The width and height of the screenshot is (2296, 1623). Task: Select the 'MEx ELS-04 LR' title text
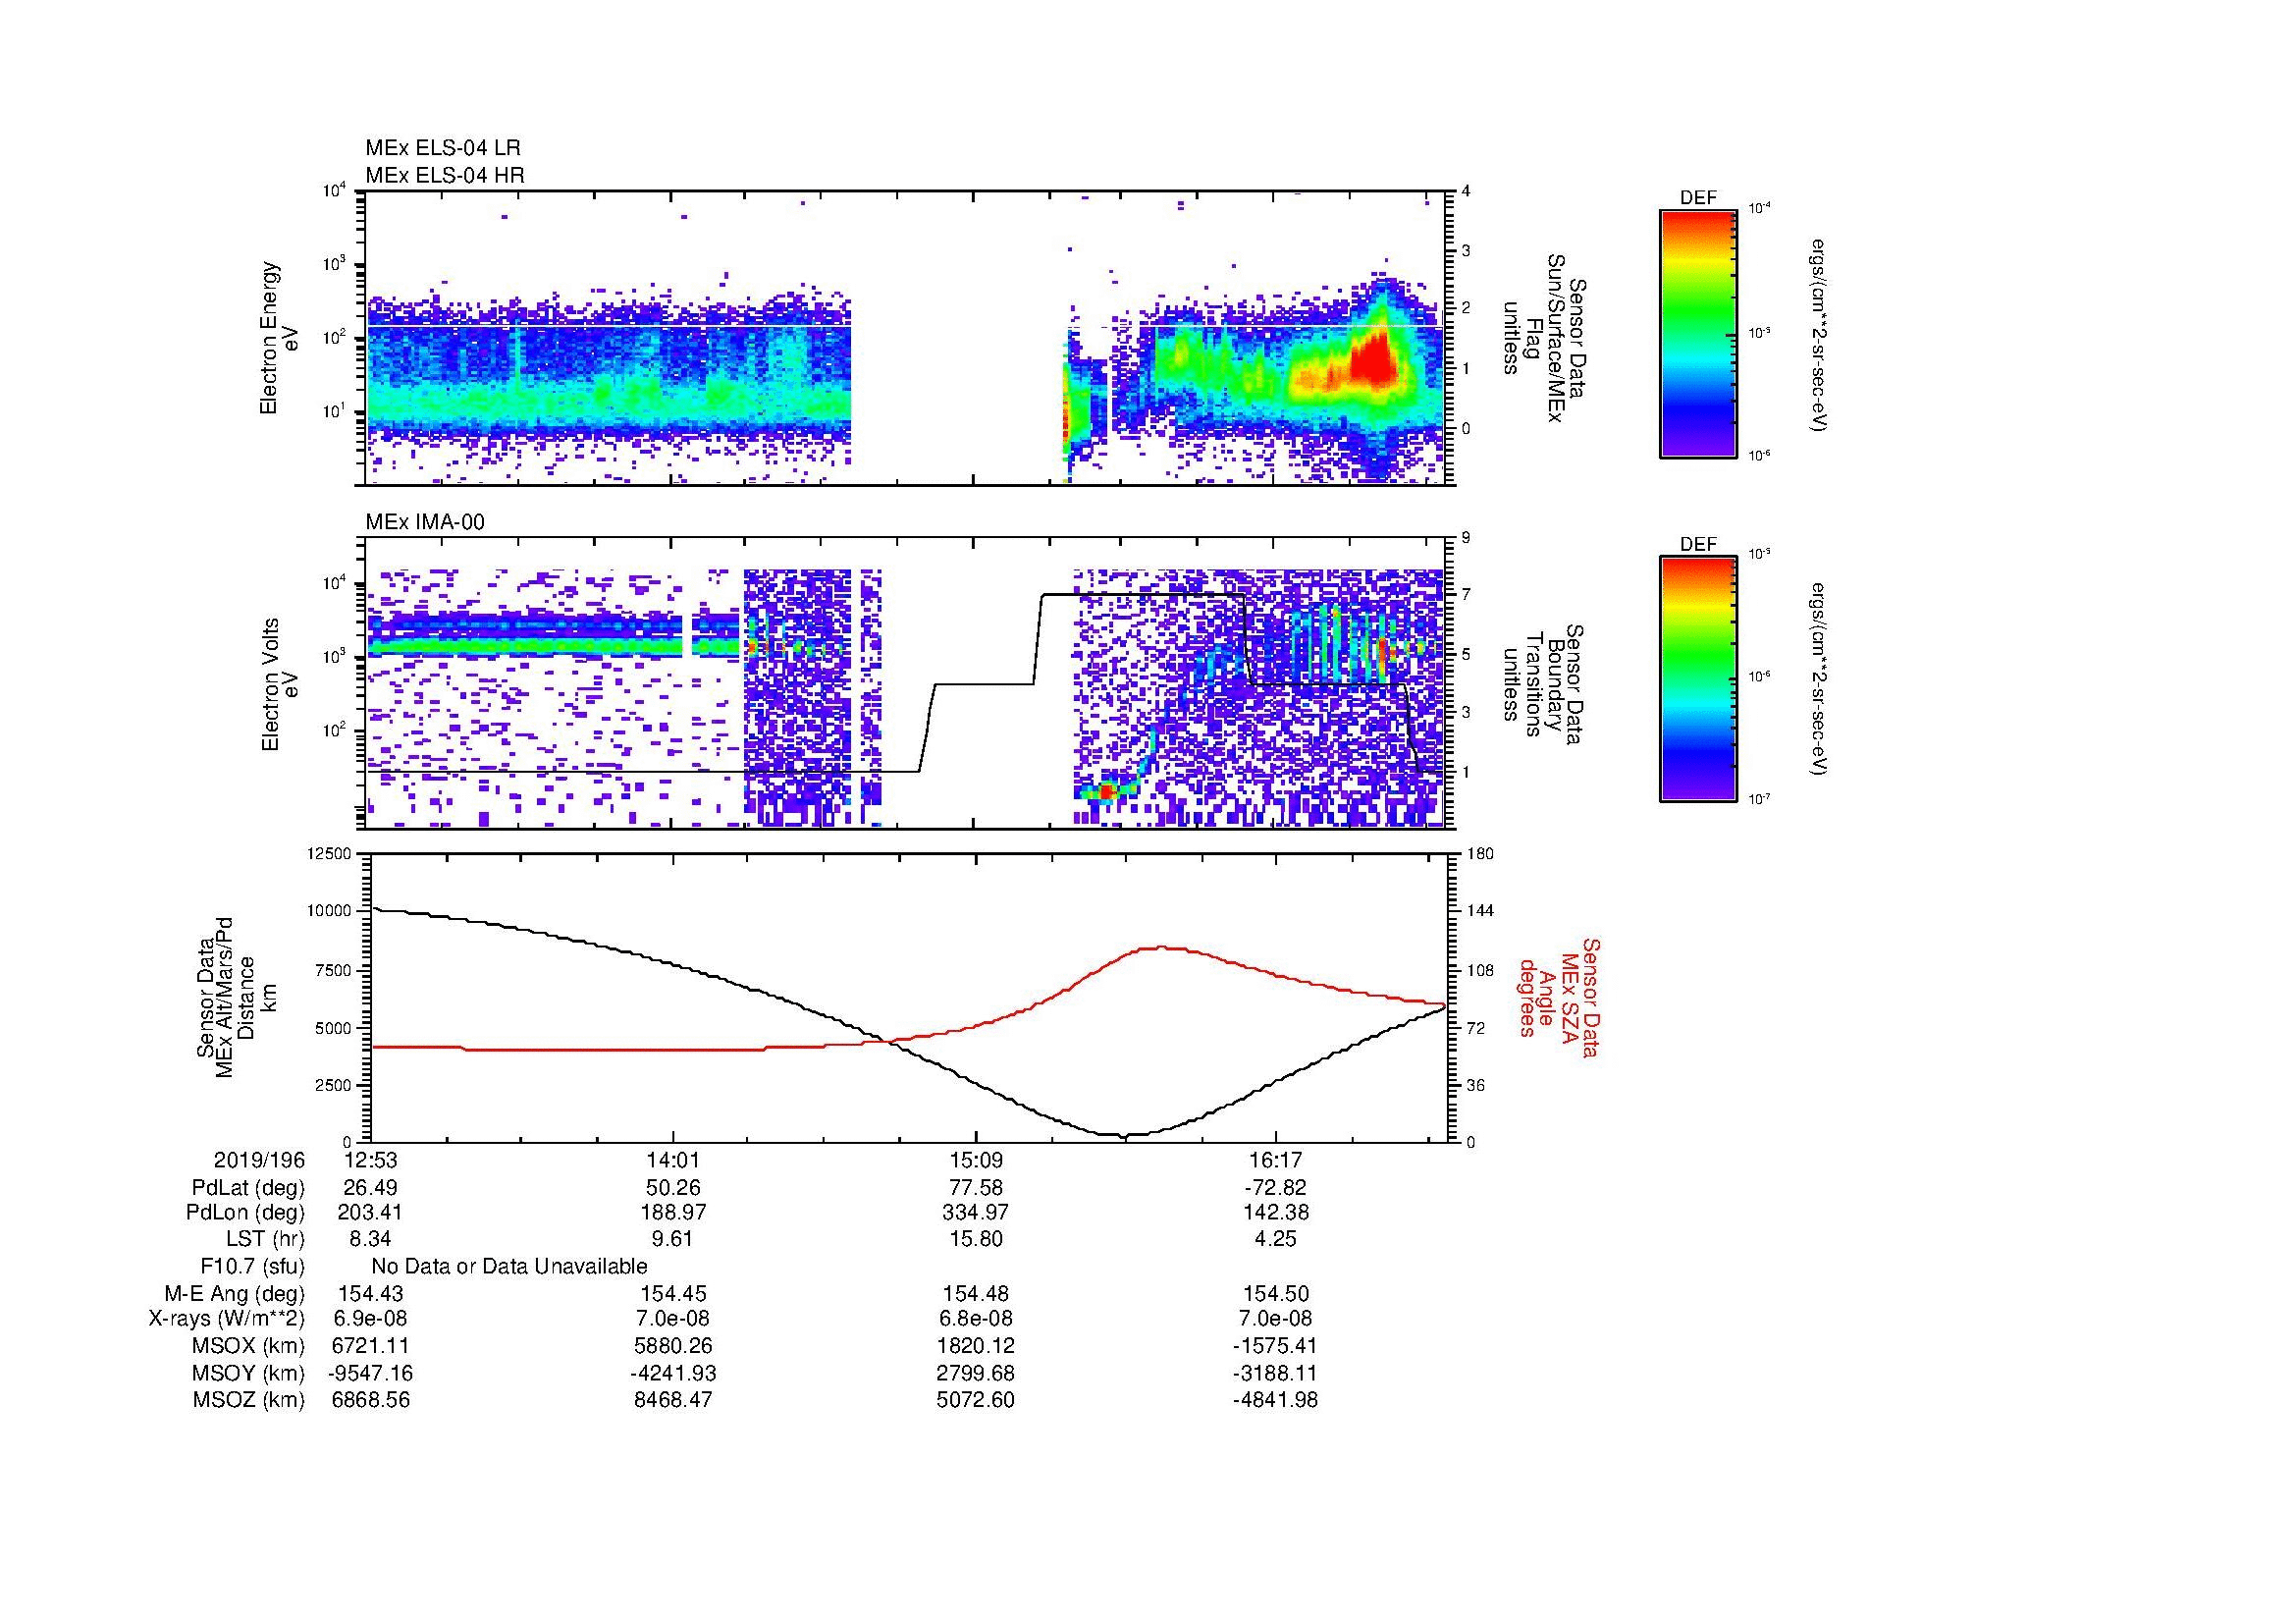(x=443, y=148)
